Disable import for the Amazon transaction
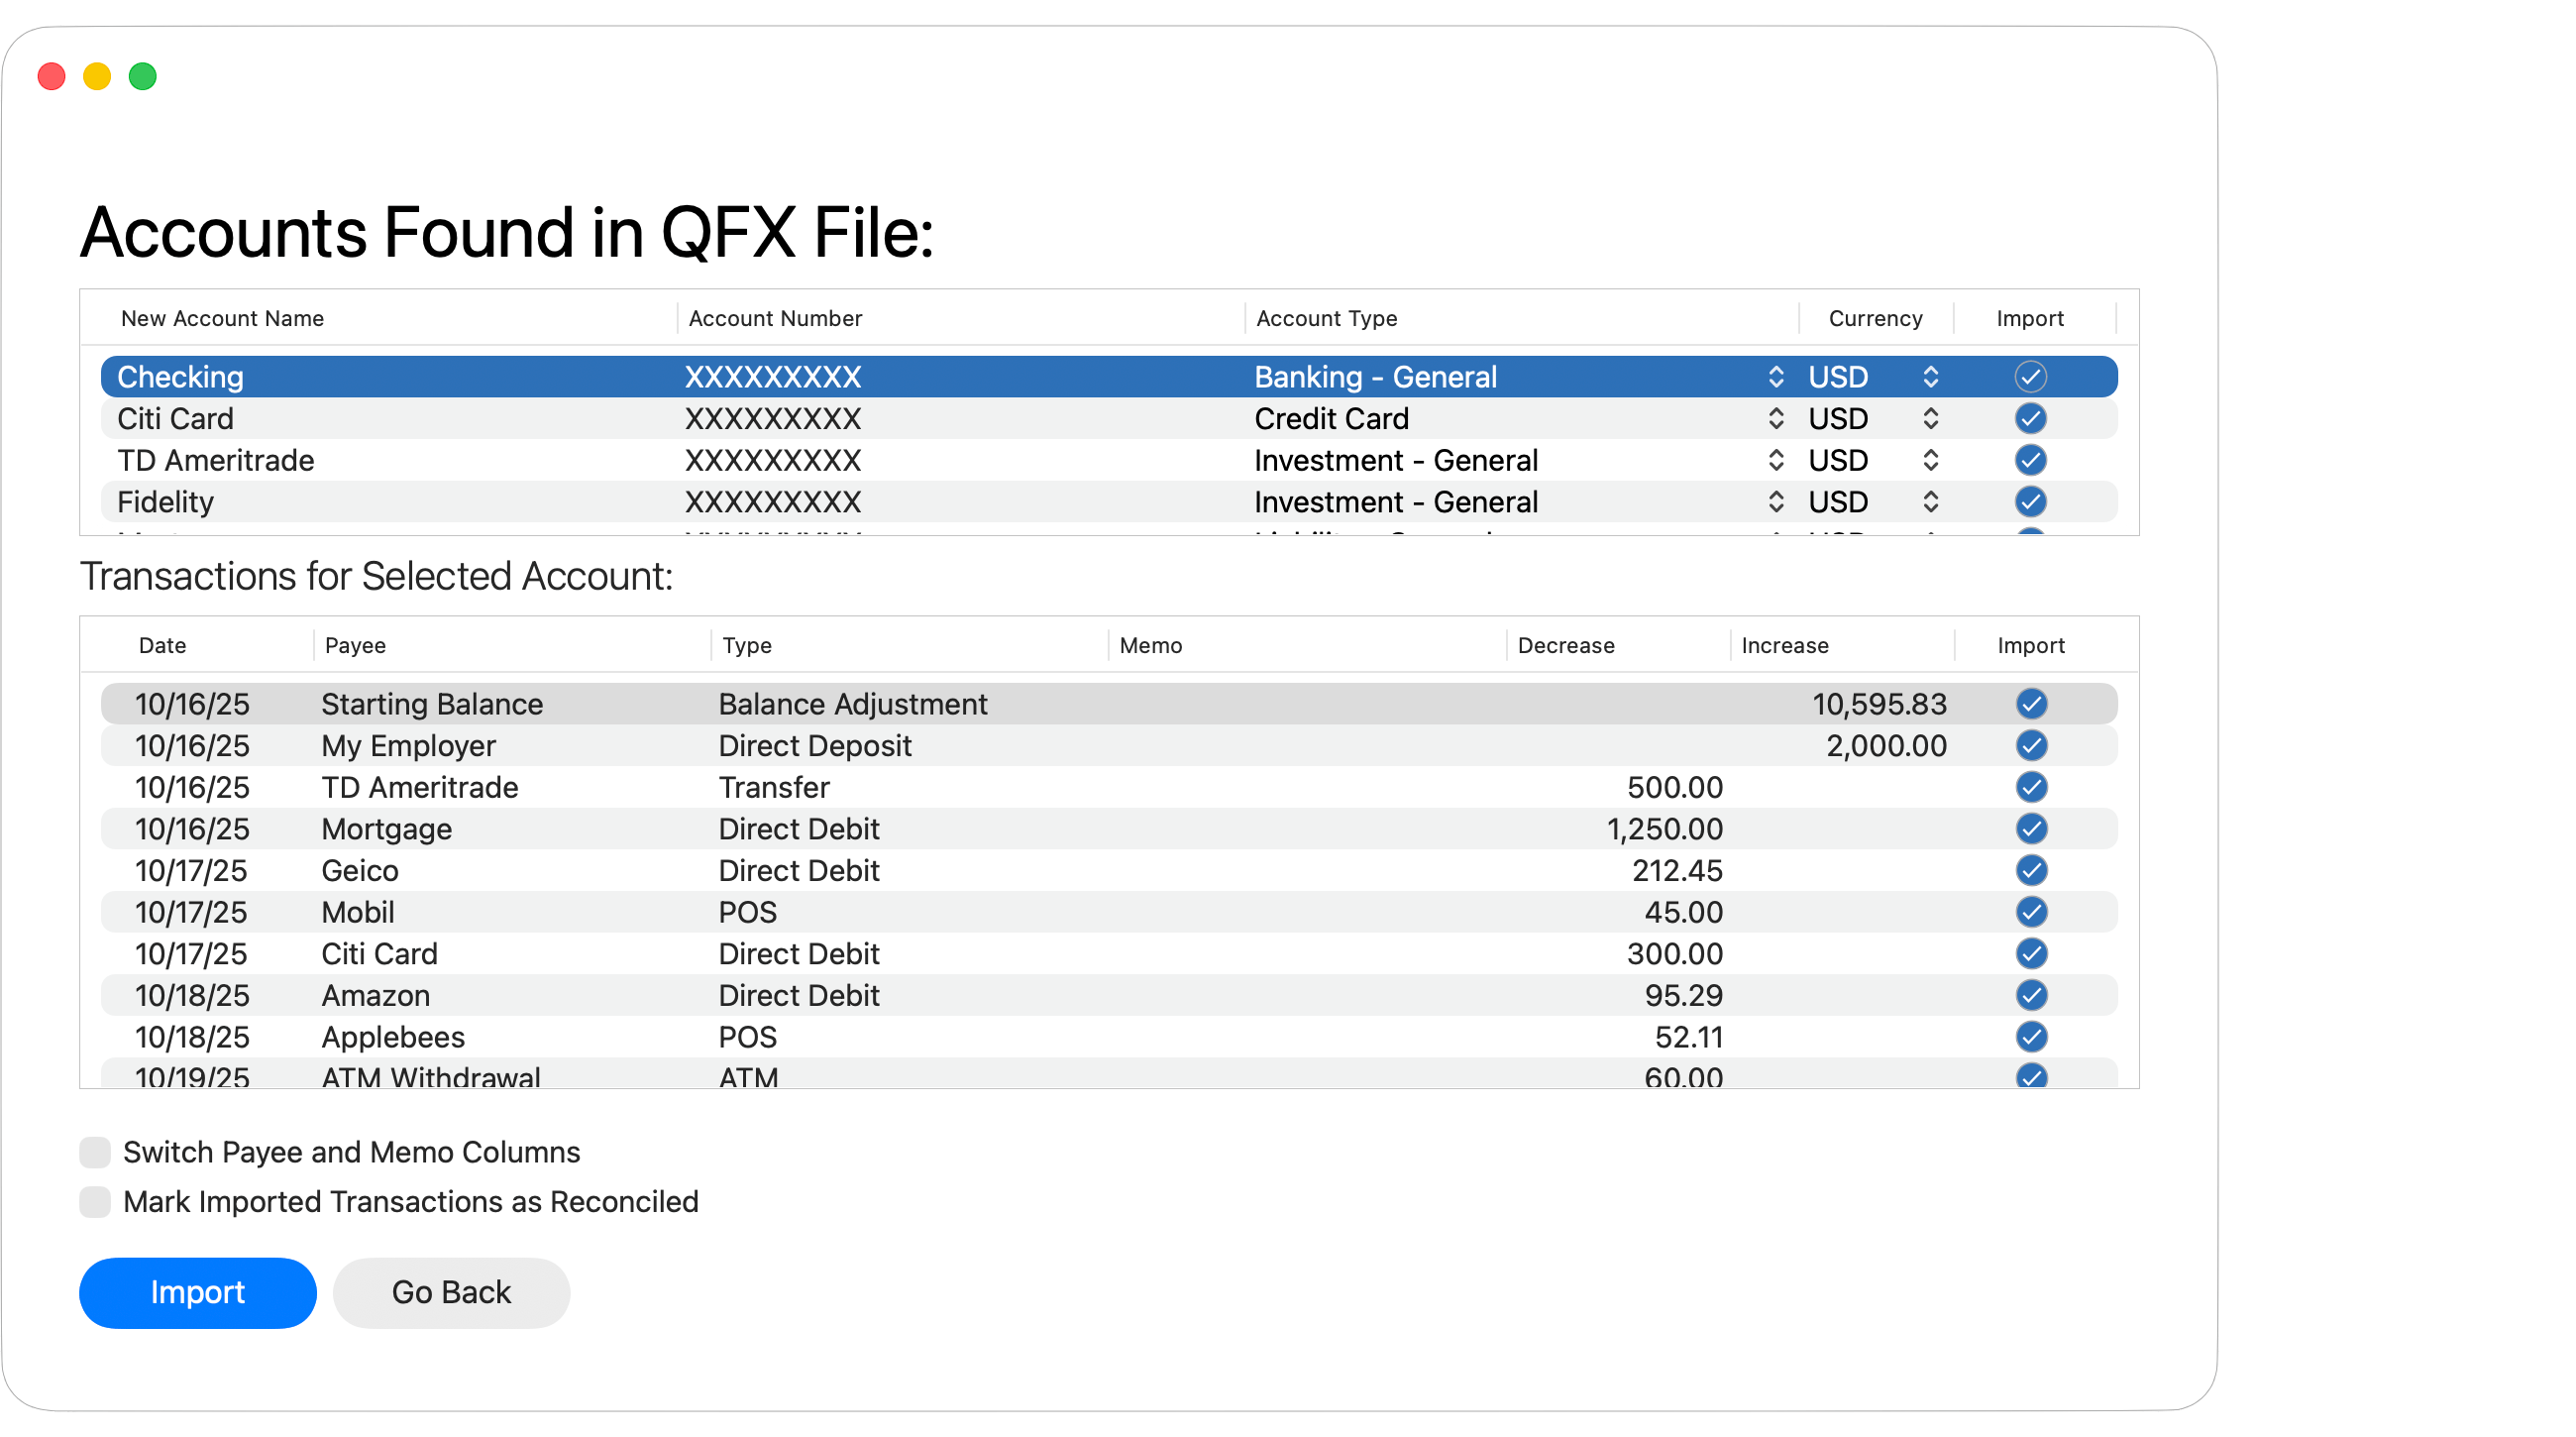The height and width of the screenshot is (1437, 2576). coord(2032,995)
